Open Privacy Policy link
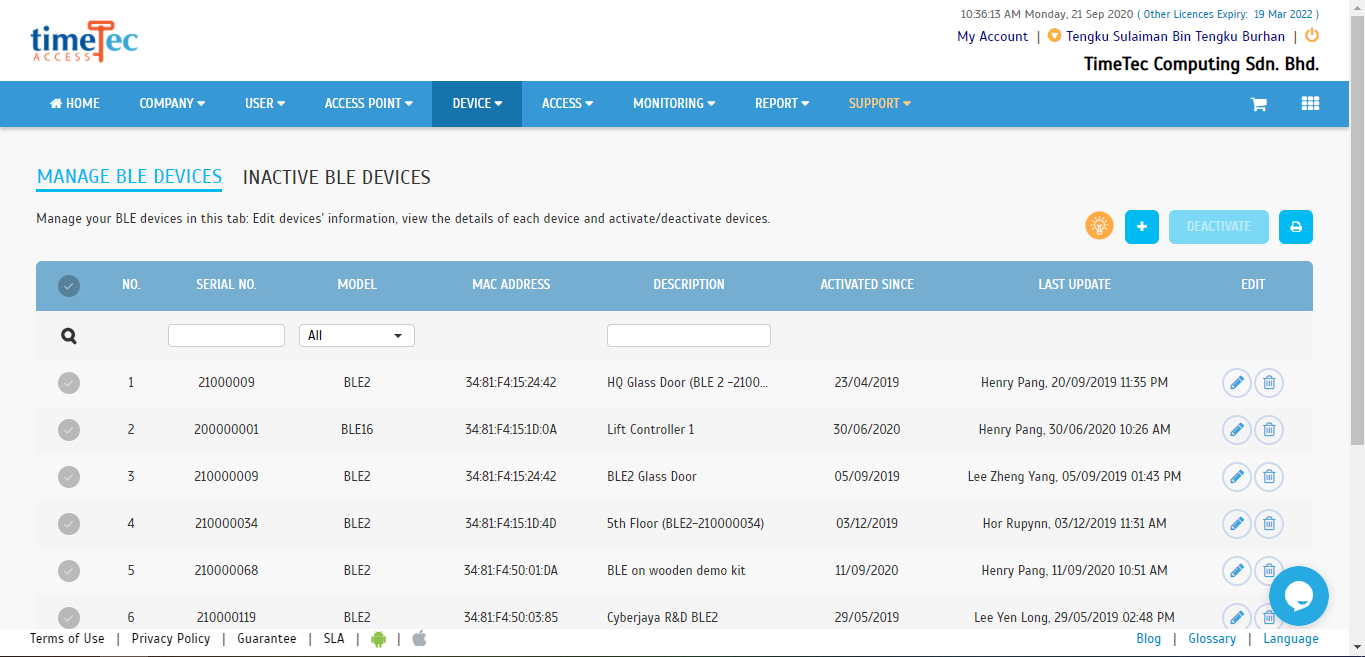This screenshot has width=1365, height=657. [x=171, y=639]
